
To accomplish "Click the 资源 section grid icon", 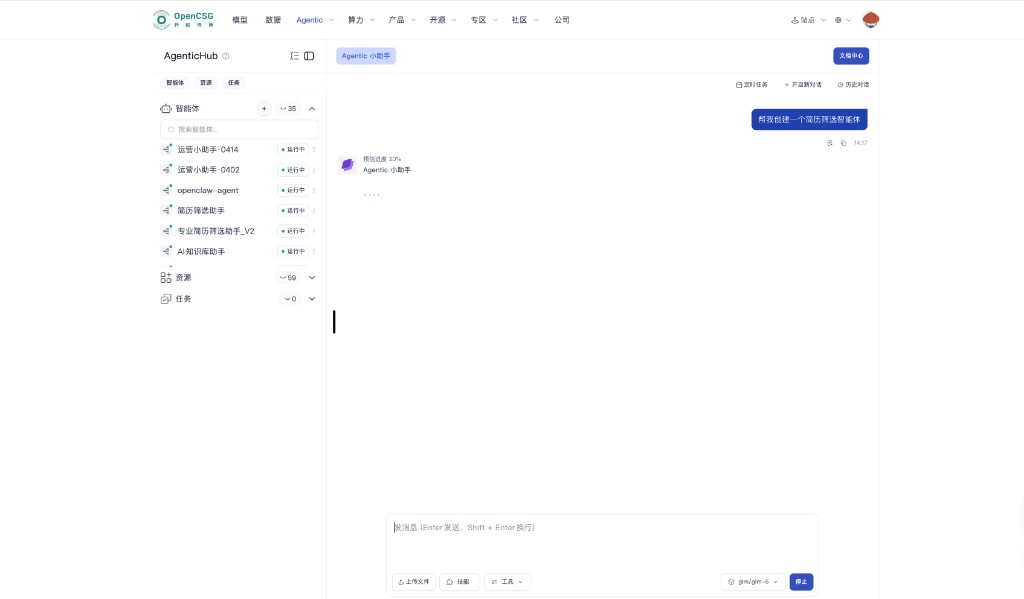I will [x=166, y=278].
